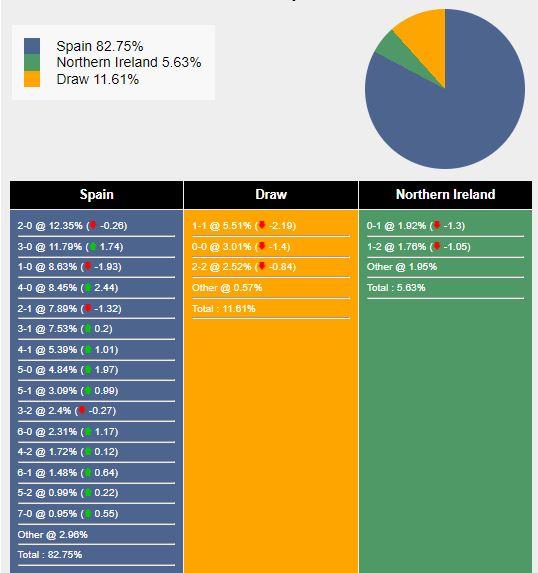This screenshot has height=573, width=538.
Task: Click the orange Draw legend swatch
Action: pyautogui.click(x=32, y=79)
